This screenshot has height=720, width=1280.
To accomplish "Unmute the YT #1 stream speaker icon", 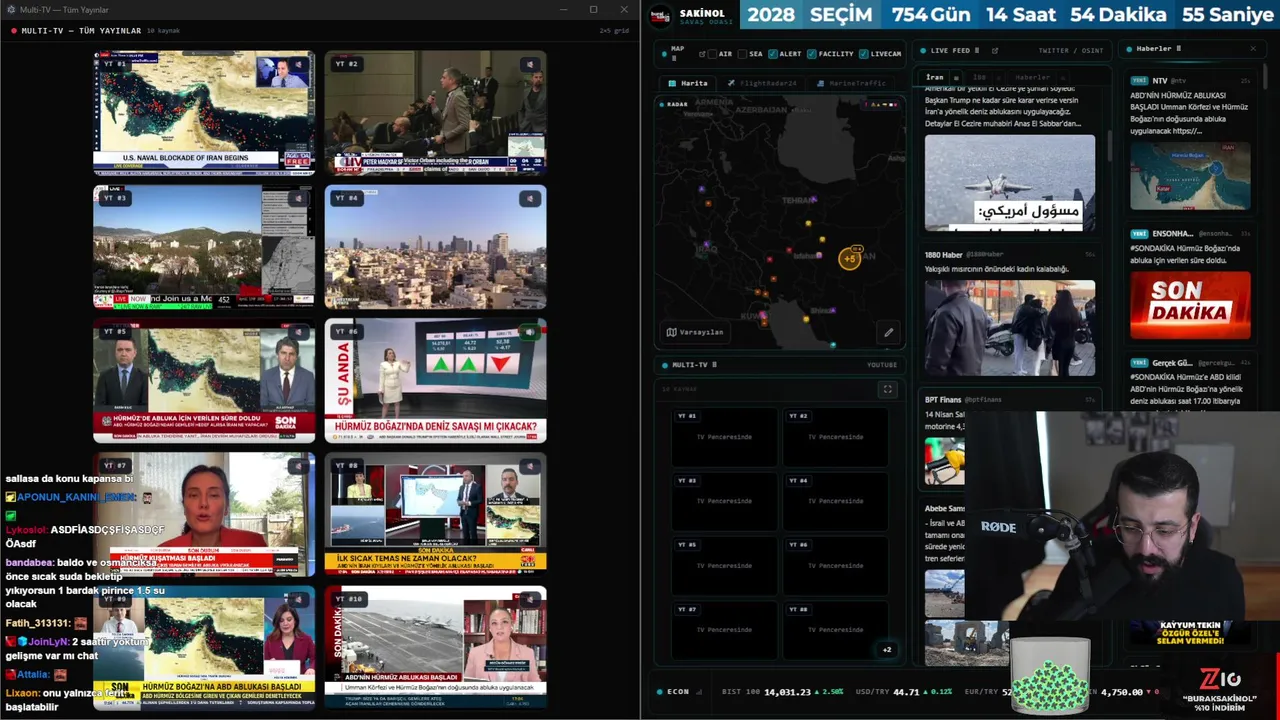I will point(299,64).
